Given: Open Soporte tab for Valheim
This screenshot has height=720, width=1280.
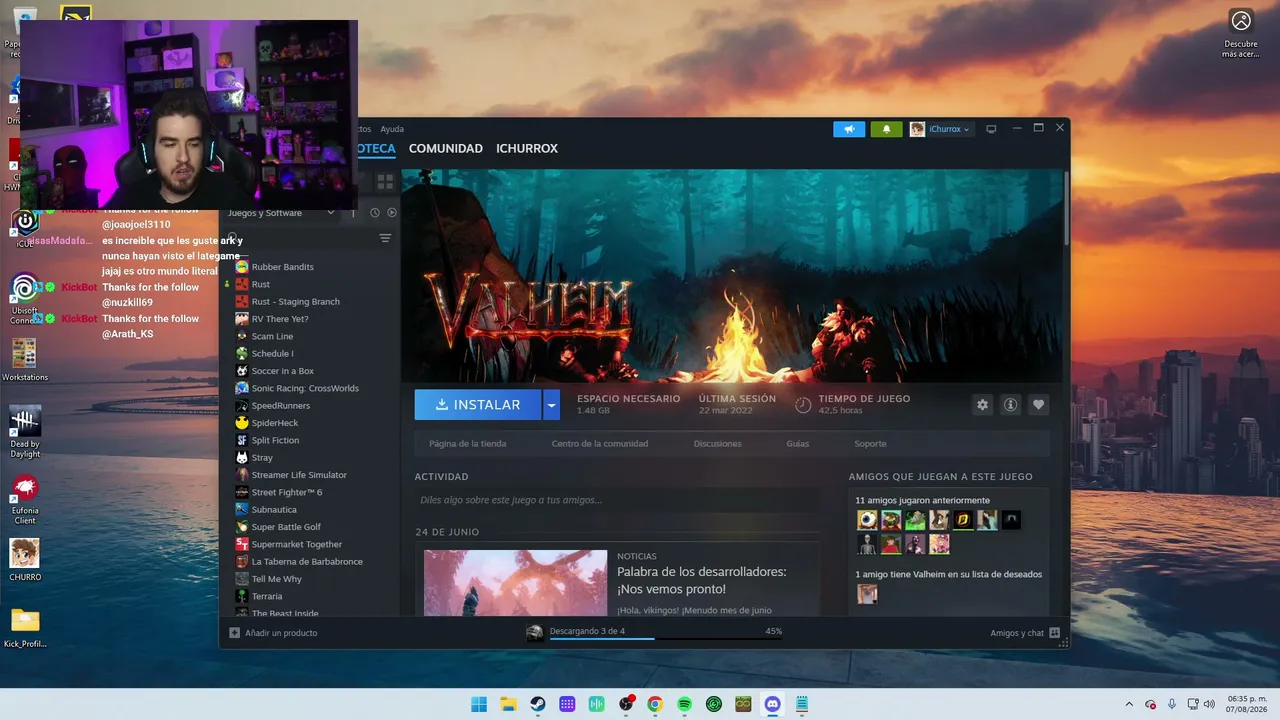Looking at the screenshot, I should [x=870, y=444].
